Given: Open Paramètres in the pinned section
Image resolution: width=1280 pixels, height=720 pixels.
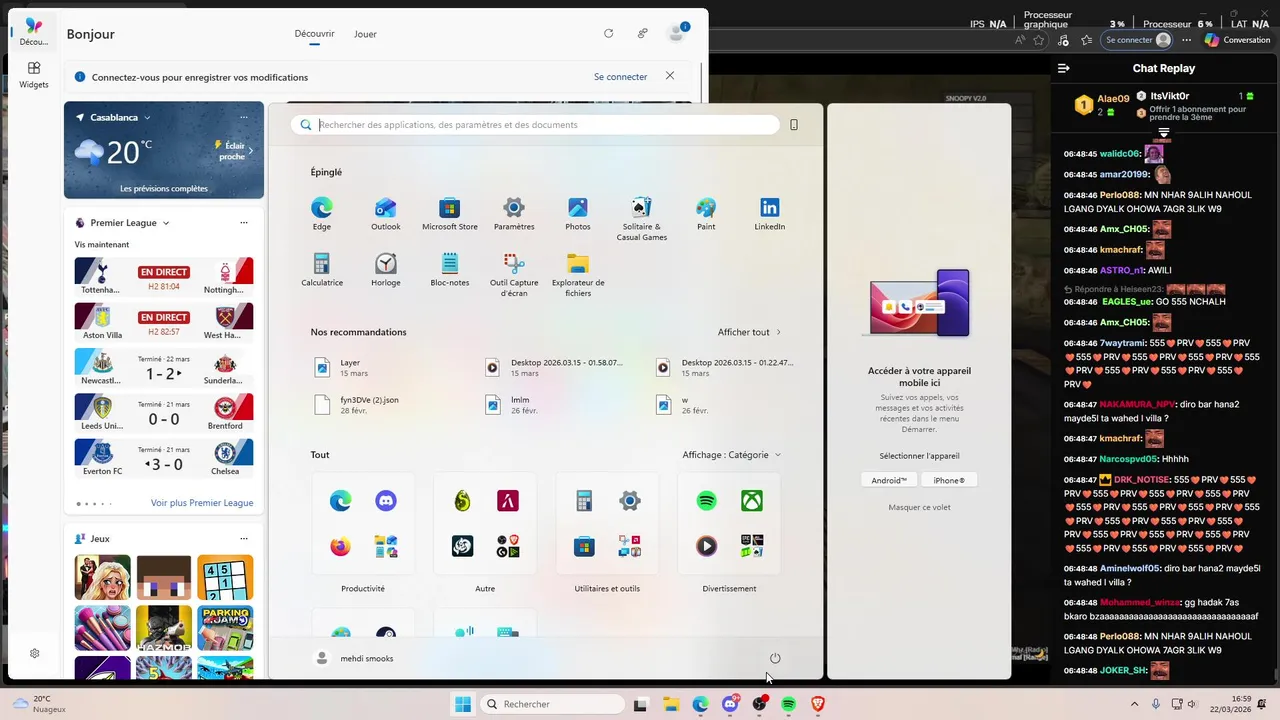Looking at the screenshot, I should click(x=514, y=214).
